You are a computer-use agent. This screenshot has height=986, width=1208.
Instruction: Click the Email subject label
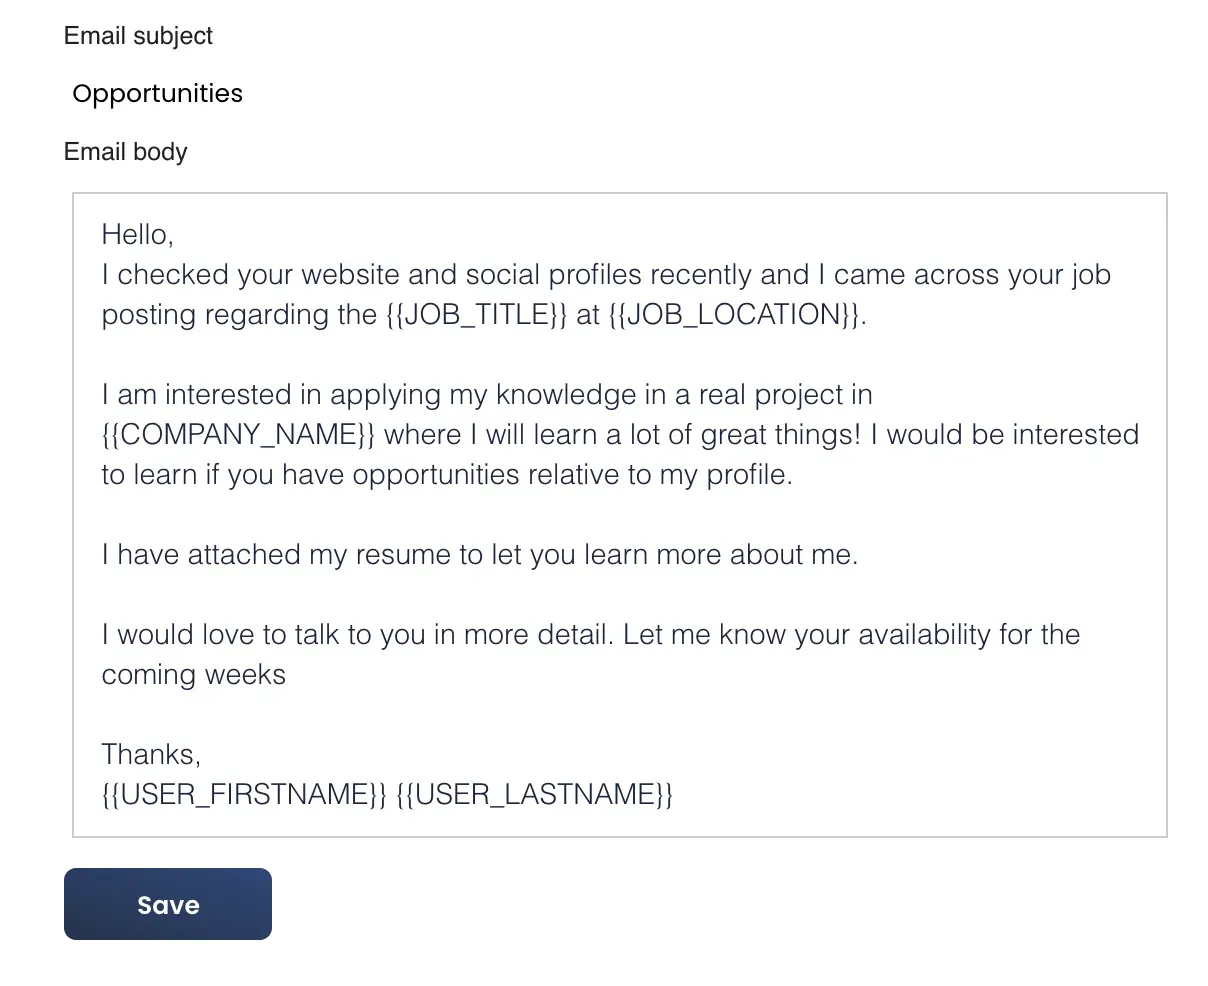coord(138,36)
